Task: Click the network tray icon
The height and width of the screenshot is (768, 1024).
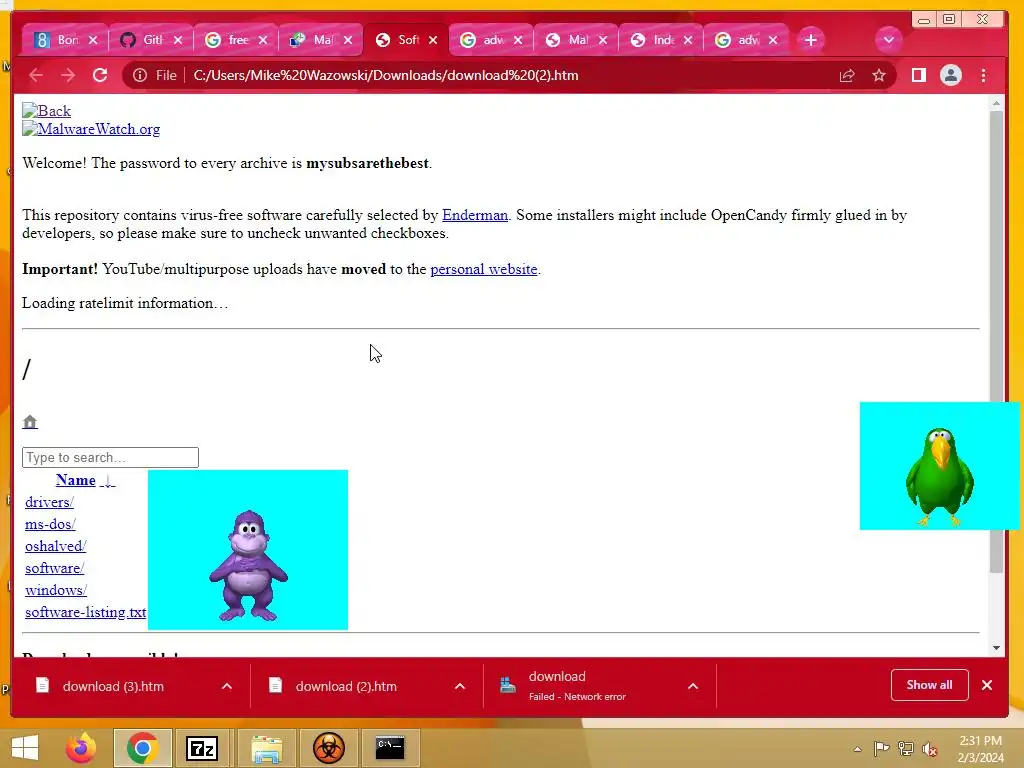Action: pyautogui.click(x=906, y=749)
